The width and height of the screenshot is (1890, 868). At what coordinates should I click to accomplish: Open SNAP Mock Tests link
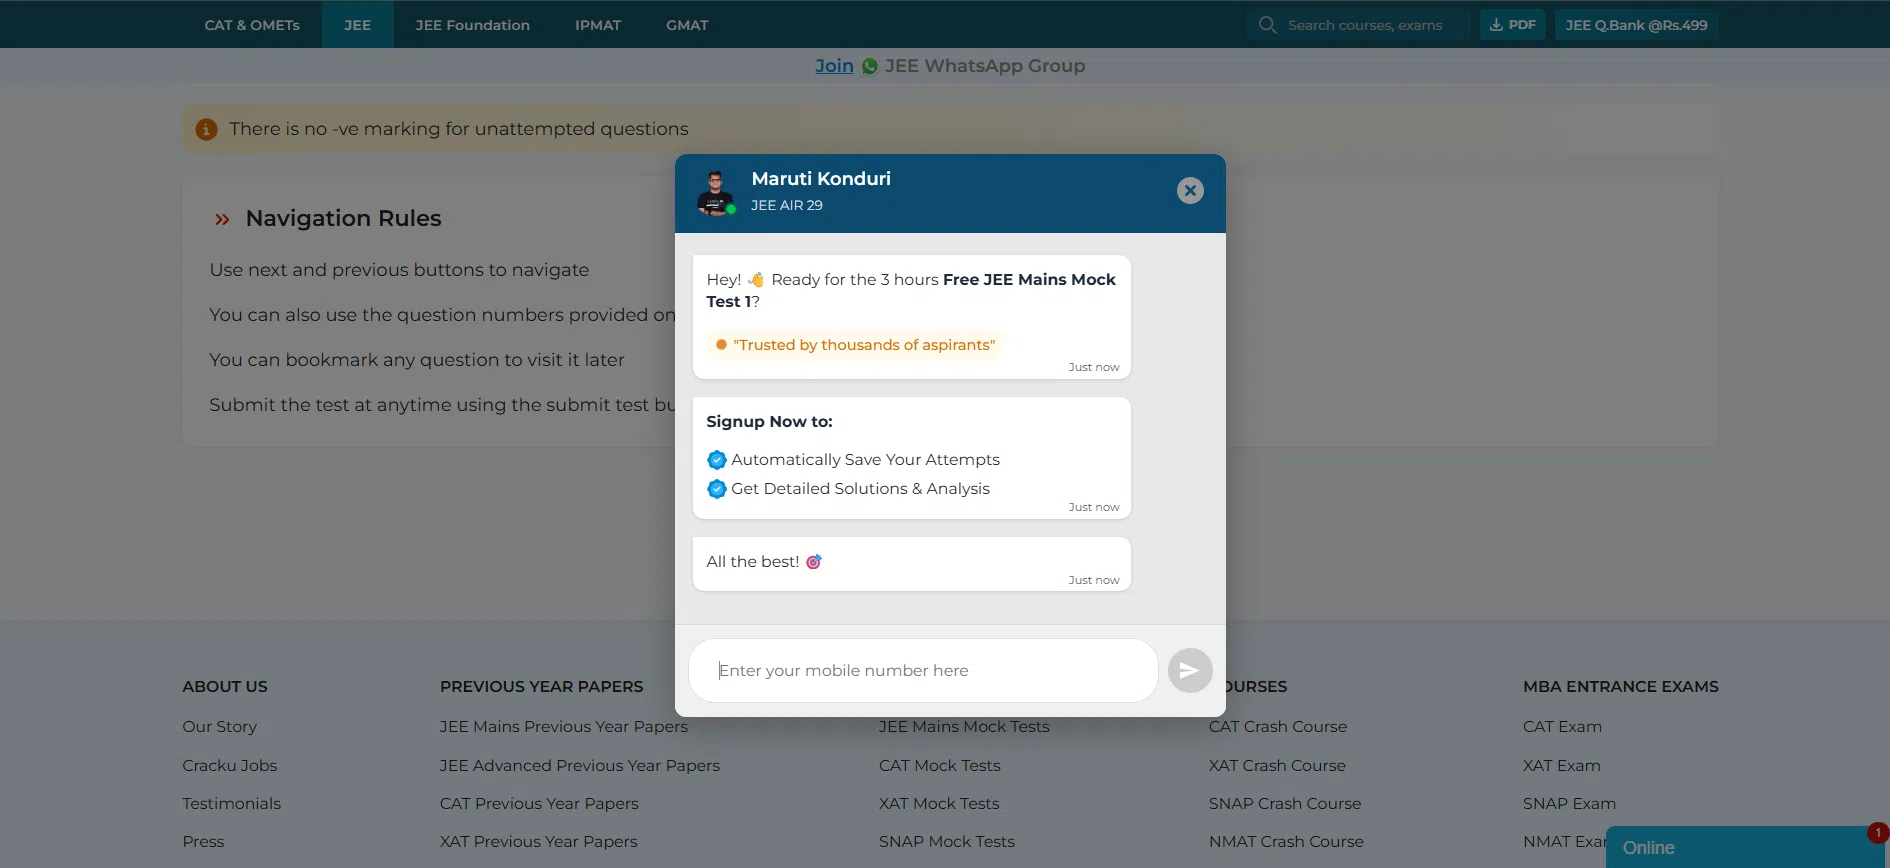947,842
